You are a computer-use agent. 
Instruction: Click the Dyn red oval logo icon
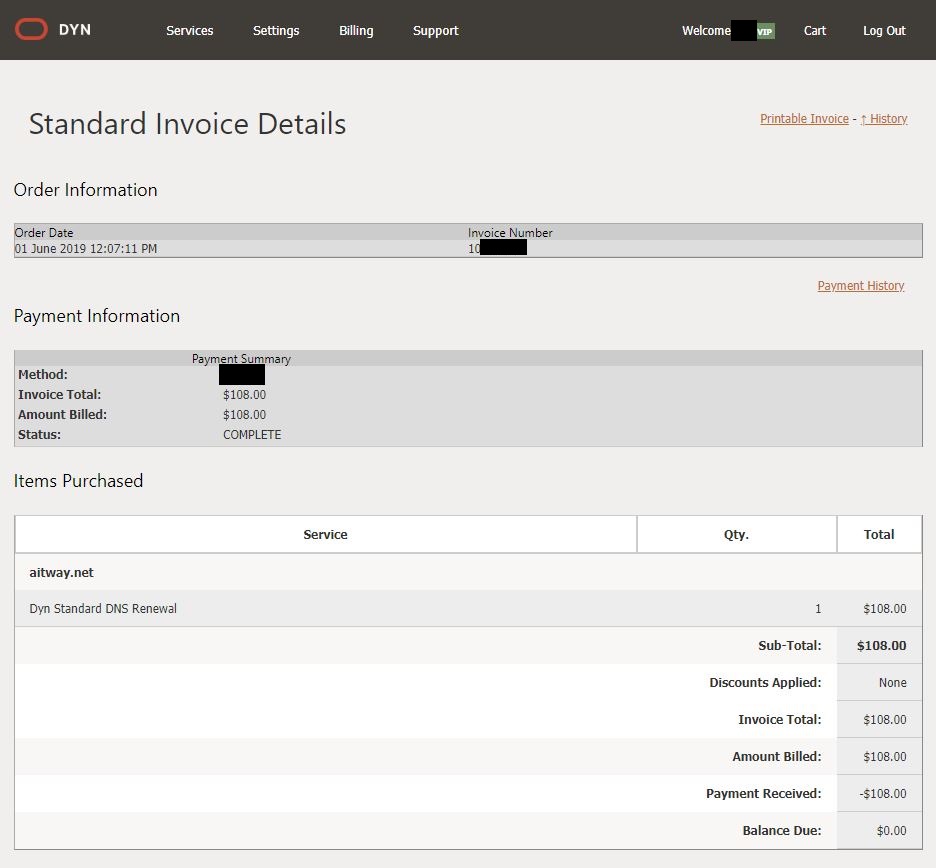(31, 30)
